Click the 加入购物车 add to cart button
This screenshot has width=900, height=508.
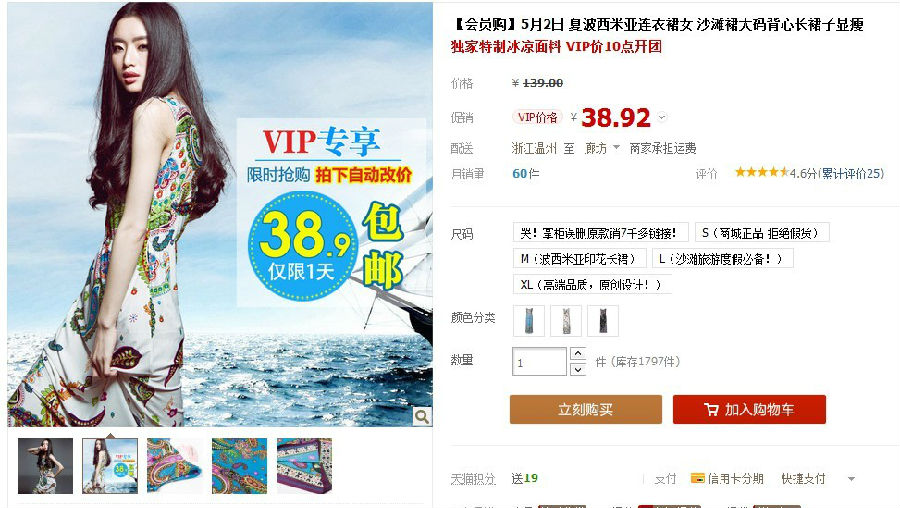(749, 409)
